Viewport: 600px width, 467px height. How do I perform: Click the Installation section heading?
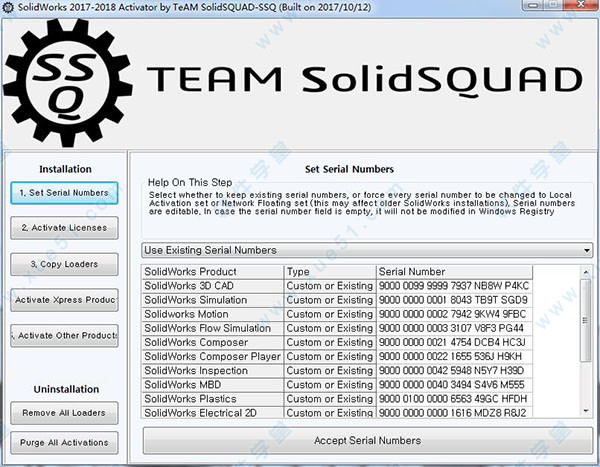click(65, 169)
